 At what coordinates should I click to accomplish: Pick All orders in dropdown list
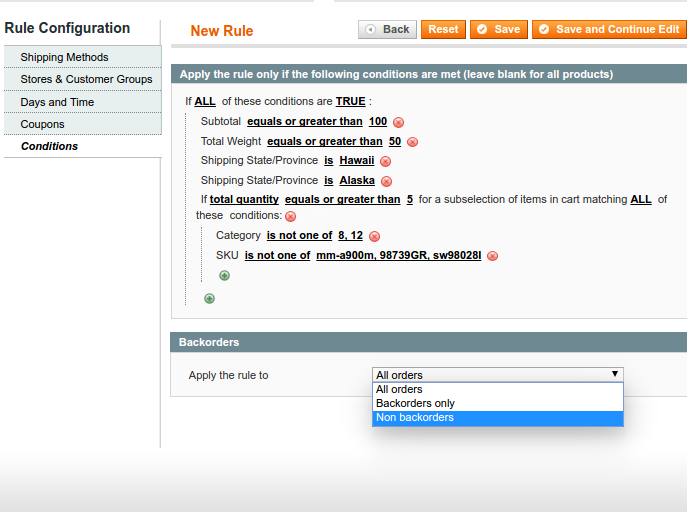(399, 389)
